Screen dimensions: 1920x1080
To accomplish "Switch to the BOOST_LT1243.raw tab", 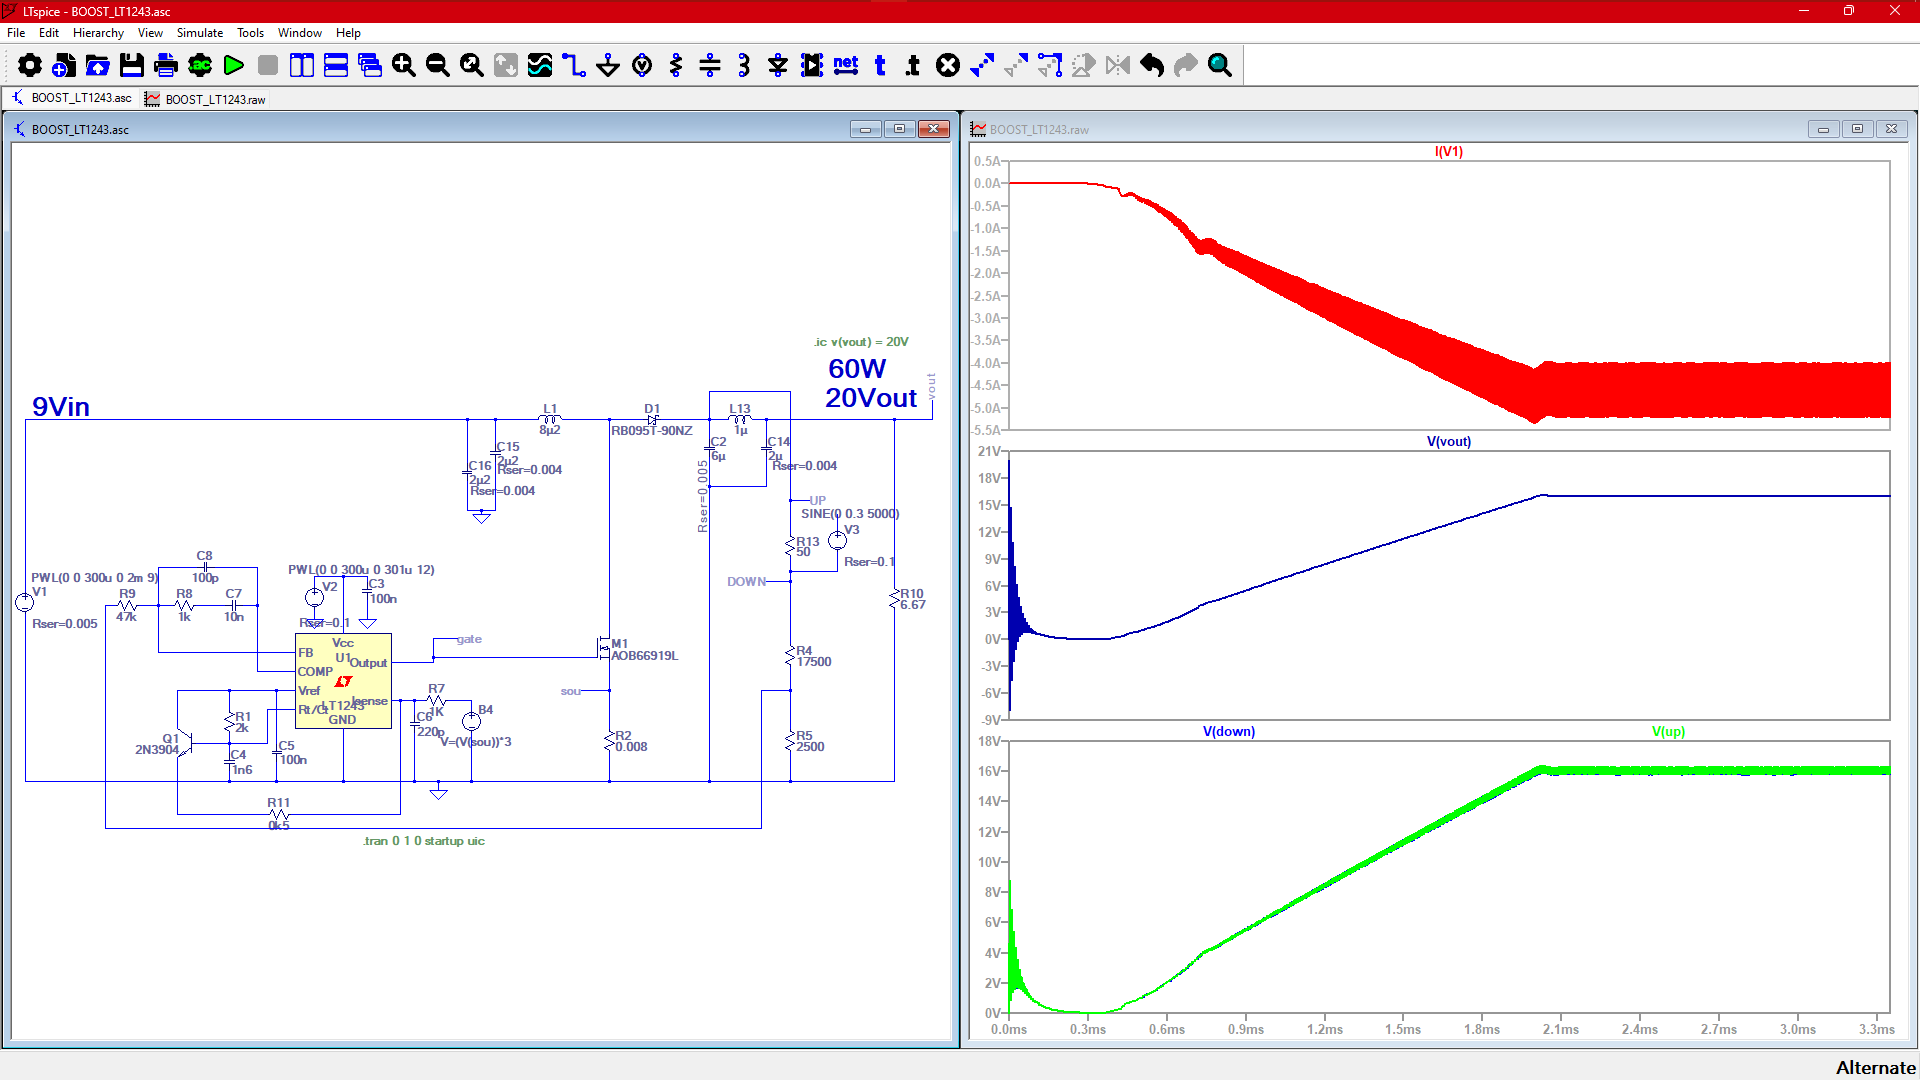I will pos(206,99).
